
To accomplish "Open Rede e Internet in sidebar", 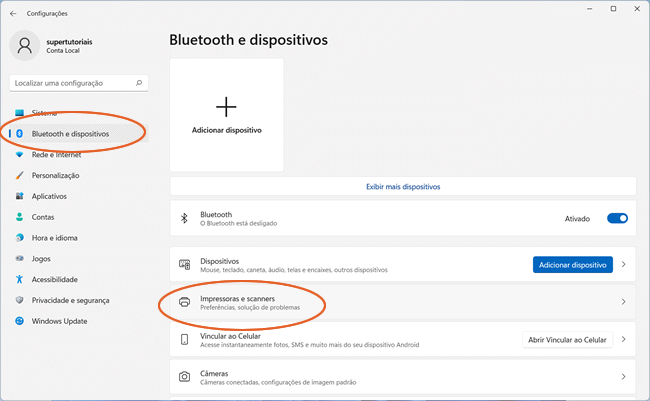I will (56, 154).
